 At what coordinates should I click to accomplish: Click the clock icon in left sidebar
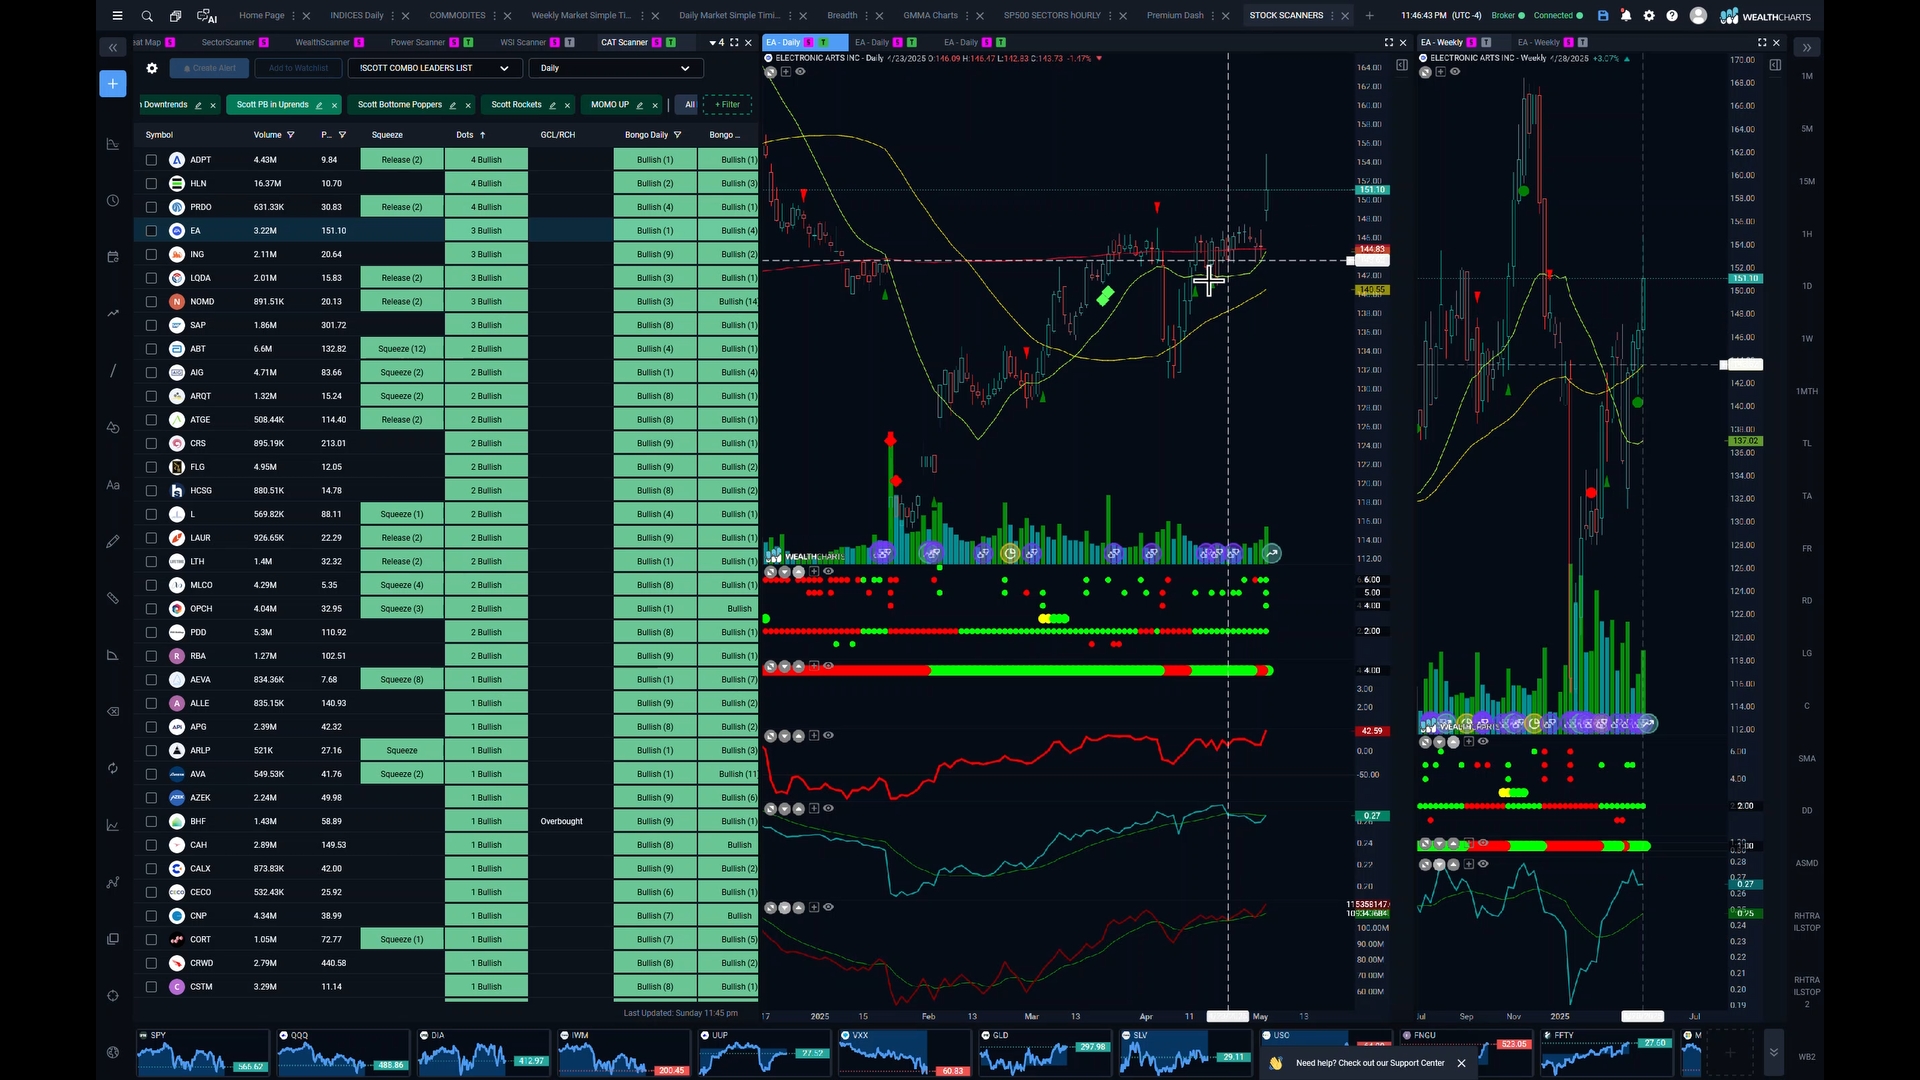pyautogui.click(x=113, y=200)
